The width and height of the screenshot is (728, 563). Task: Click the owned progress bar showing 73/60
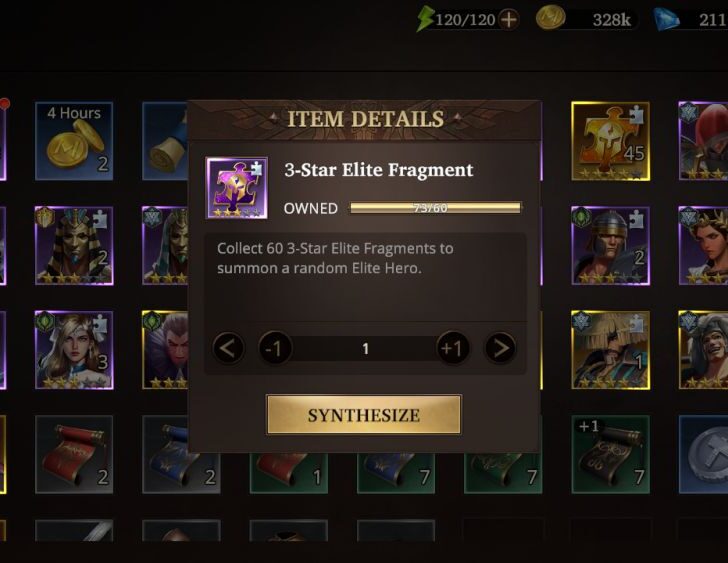click(436, 207)
